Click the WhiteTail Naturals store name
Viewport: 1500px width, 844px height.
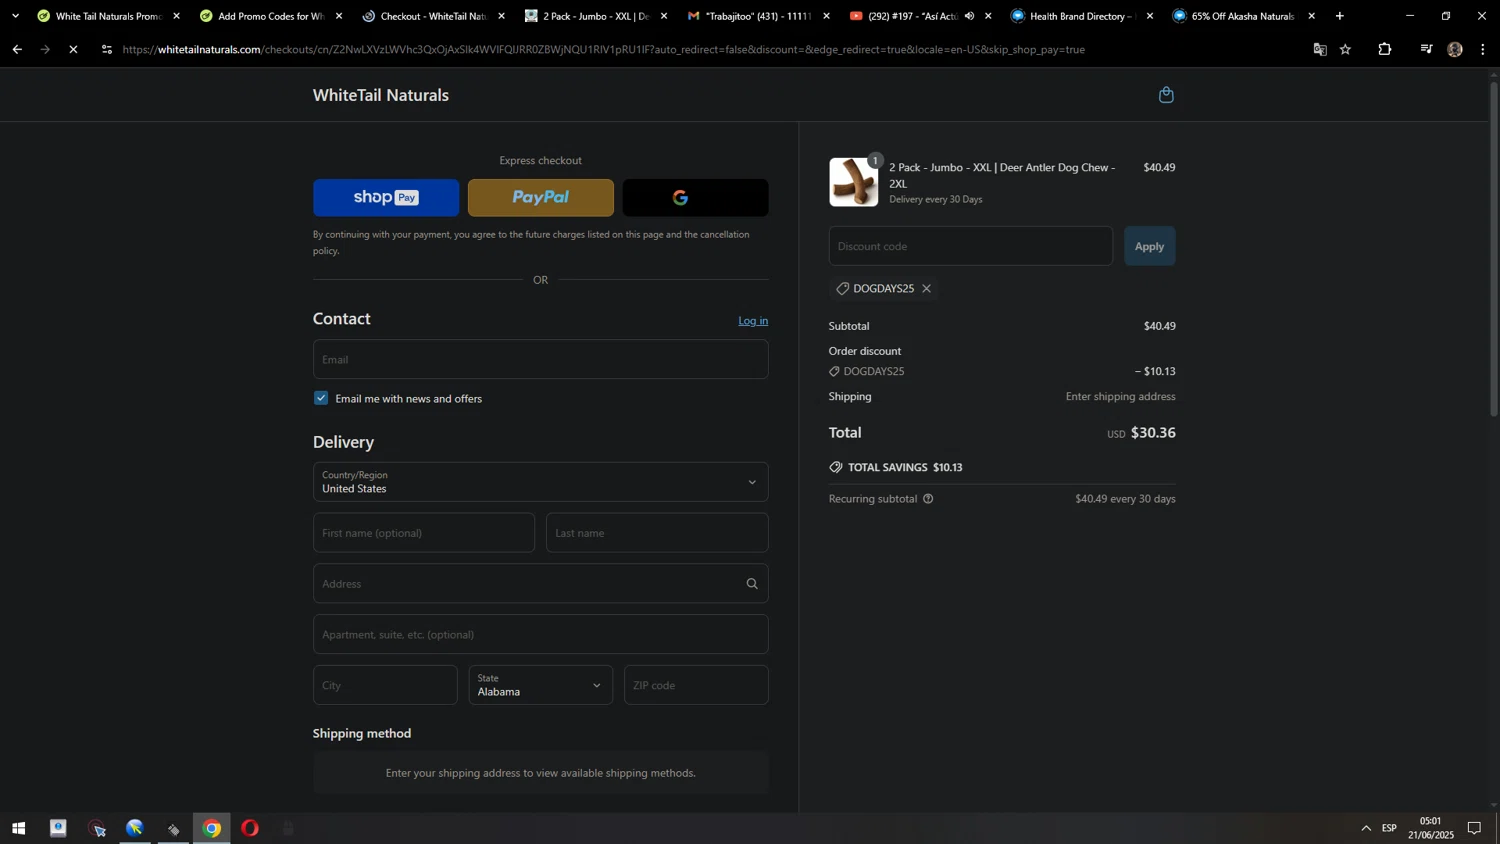381,95
